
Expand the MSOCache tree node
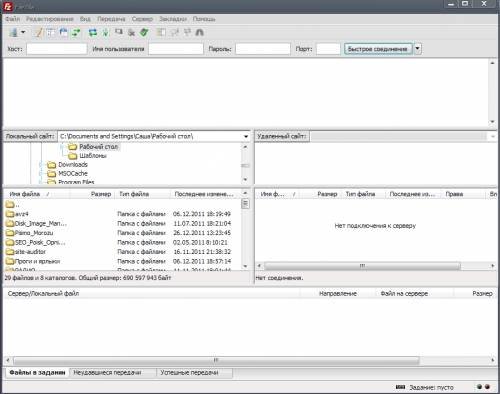click(41, 174)
